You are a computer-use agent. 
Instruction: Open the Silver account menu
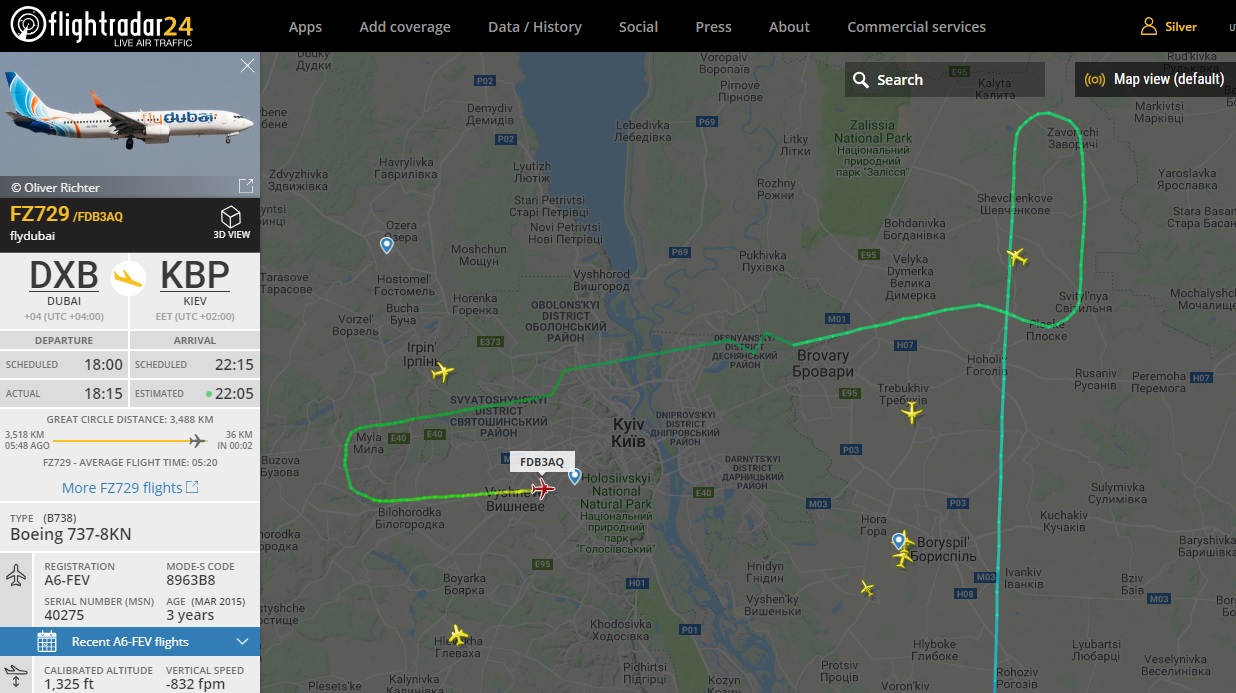[1169, 27]
